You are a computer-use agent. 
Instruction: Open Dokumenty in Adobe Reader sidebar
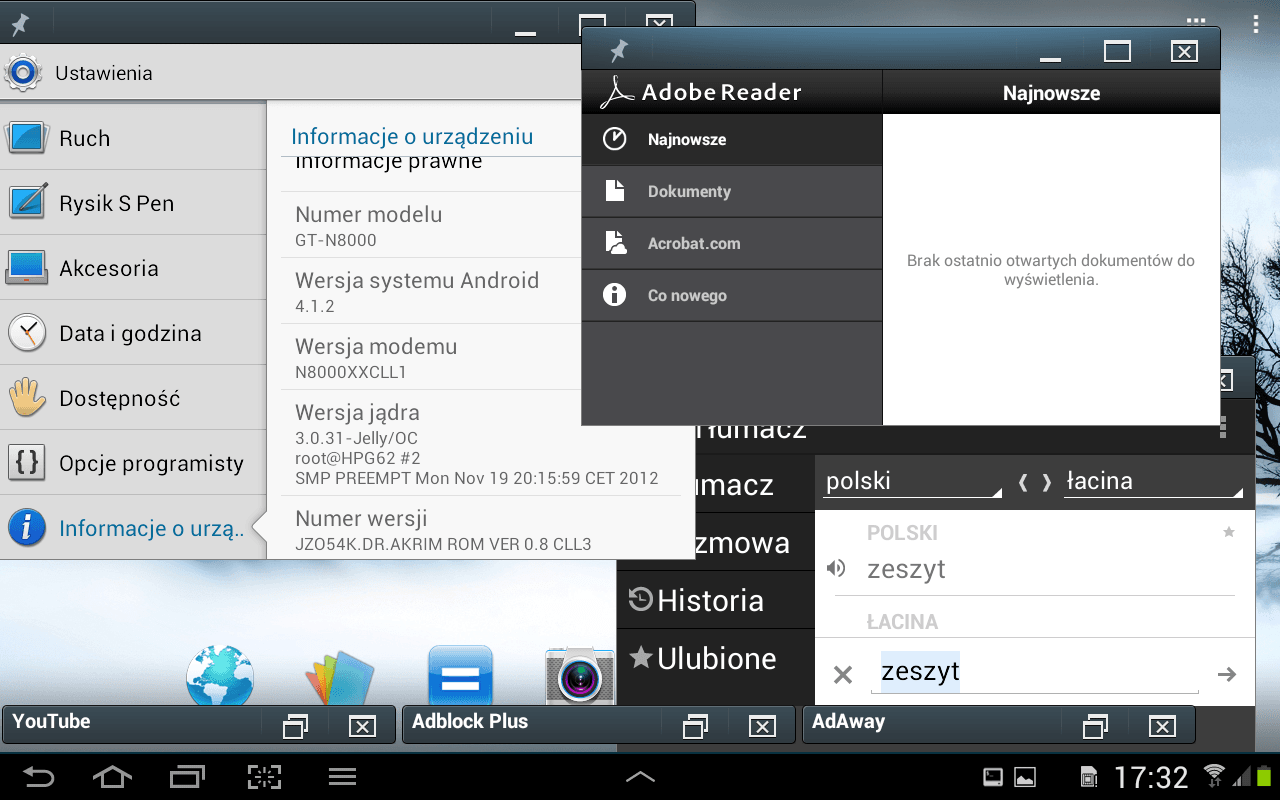(732, 192)
